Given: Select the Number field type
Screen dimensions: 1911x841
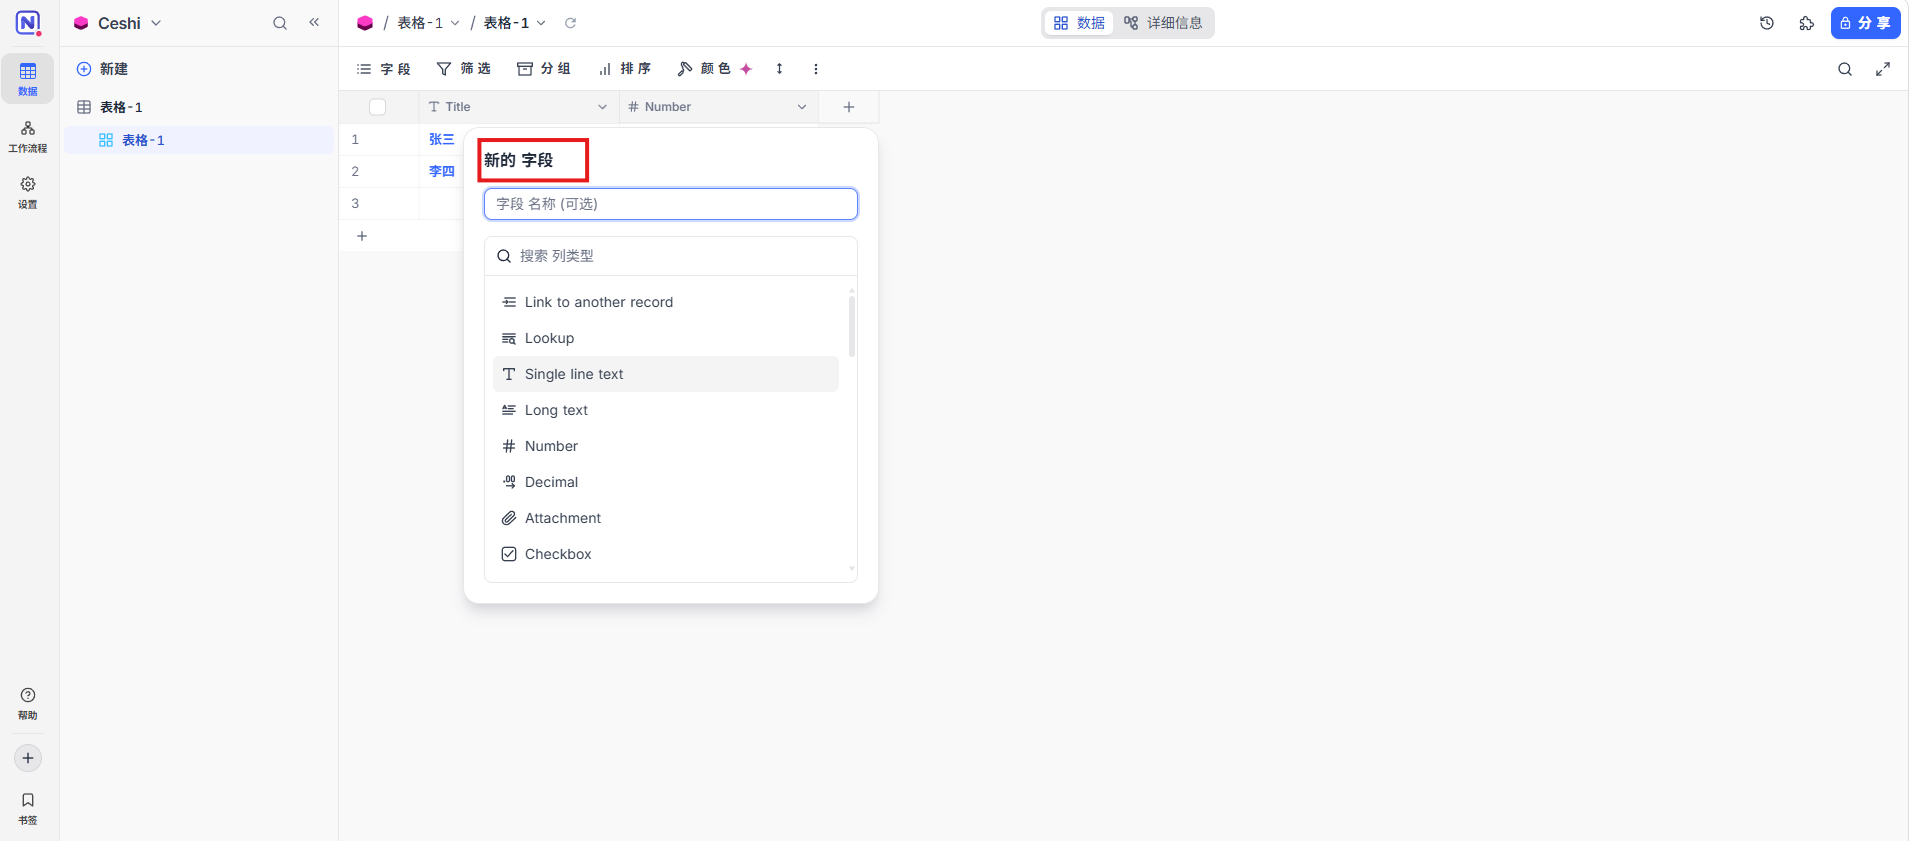Looking at the screenshot, I should 666,446.
